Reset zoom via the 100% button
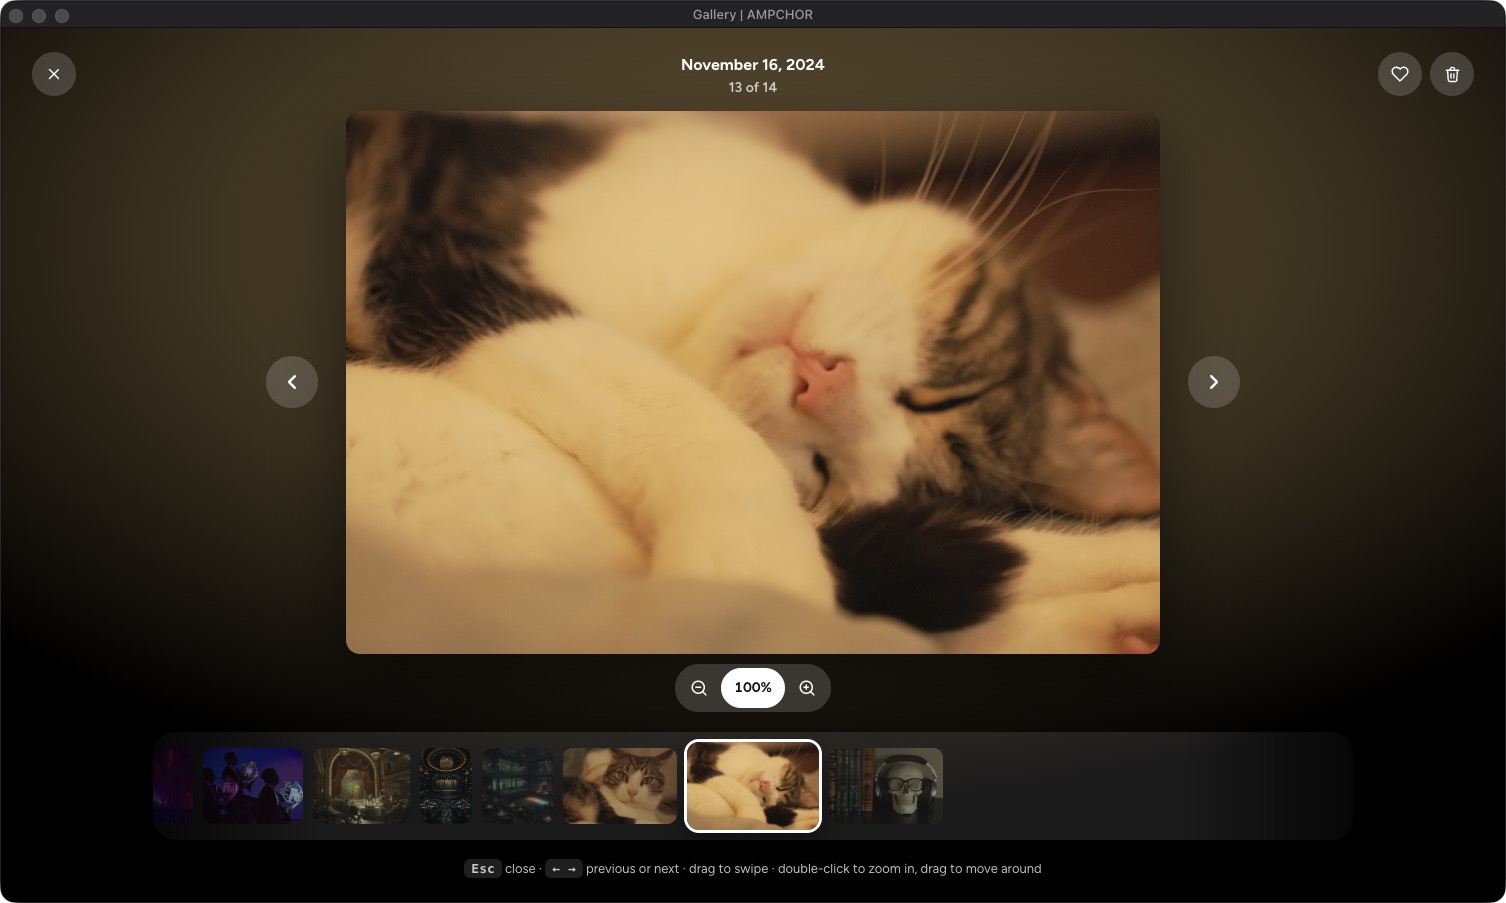 click(753, 688)
